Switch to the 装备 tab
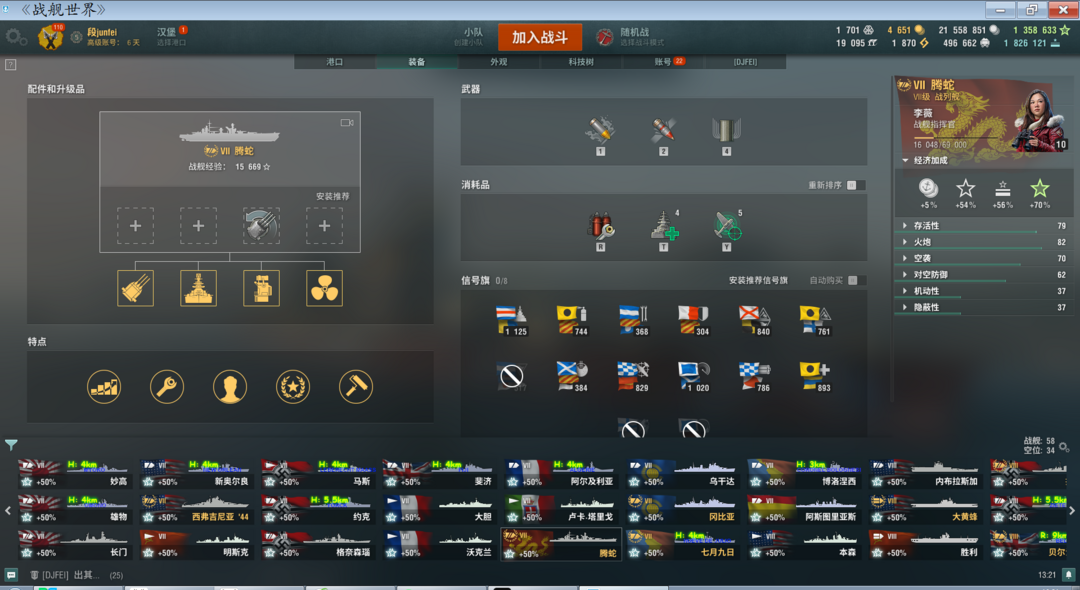Viewport: 1080px width, 590px height. pos(417,62)
